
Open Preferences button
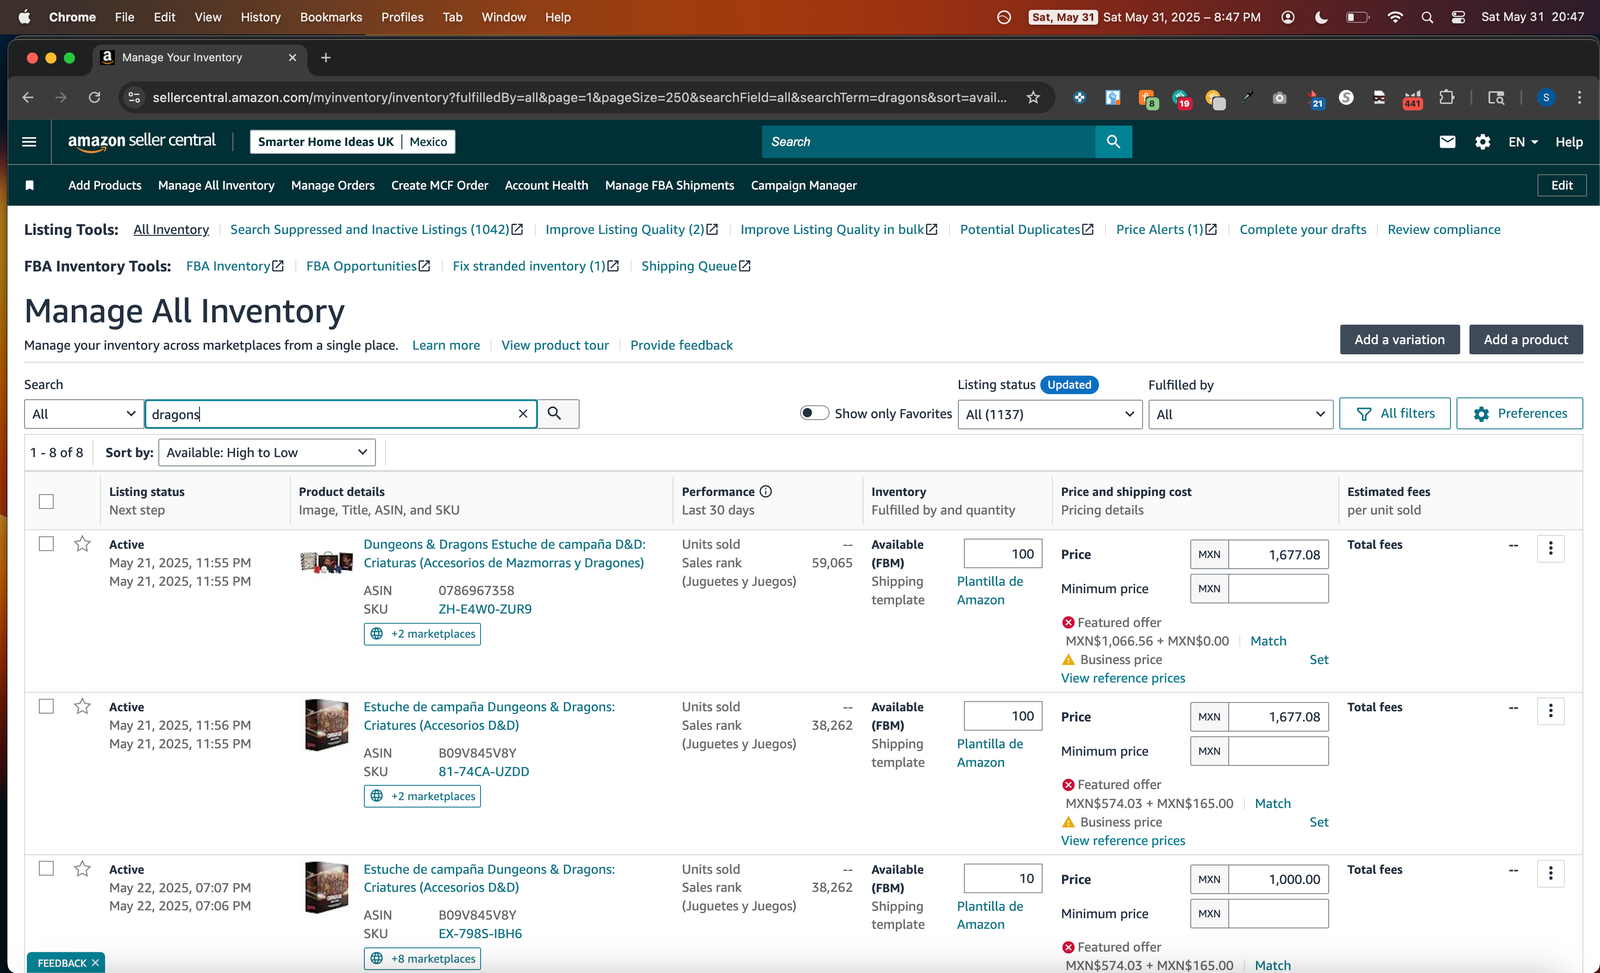click(1519, 414)
